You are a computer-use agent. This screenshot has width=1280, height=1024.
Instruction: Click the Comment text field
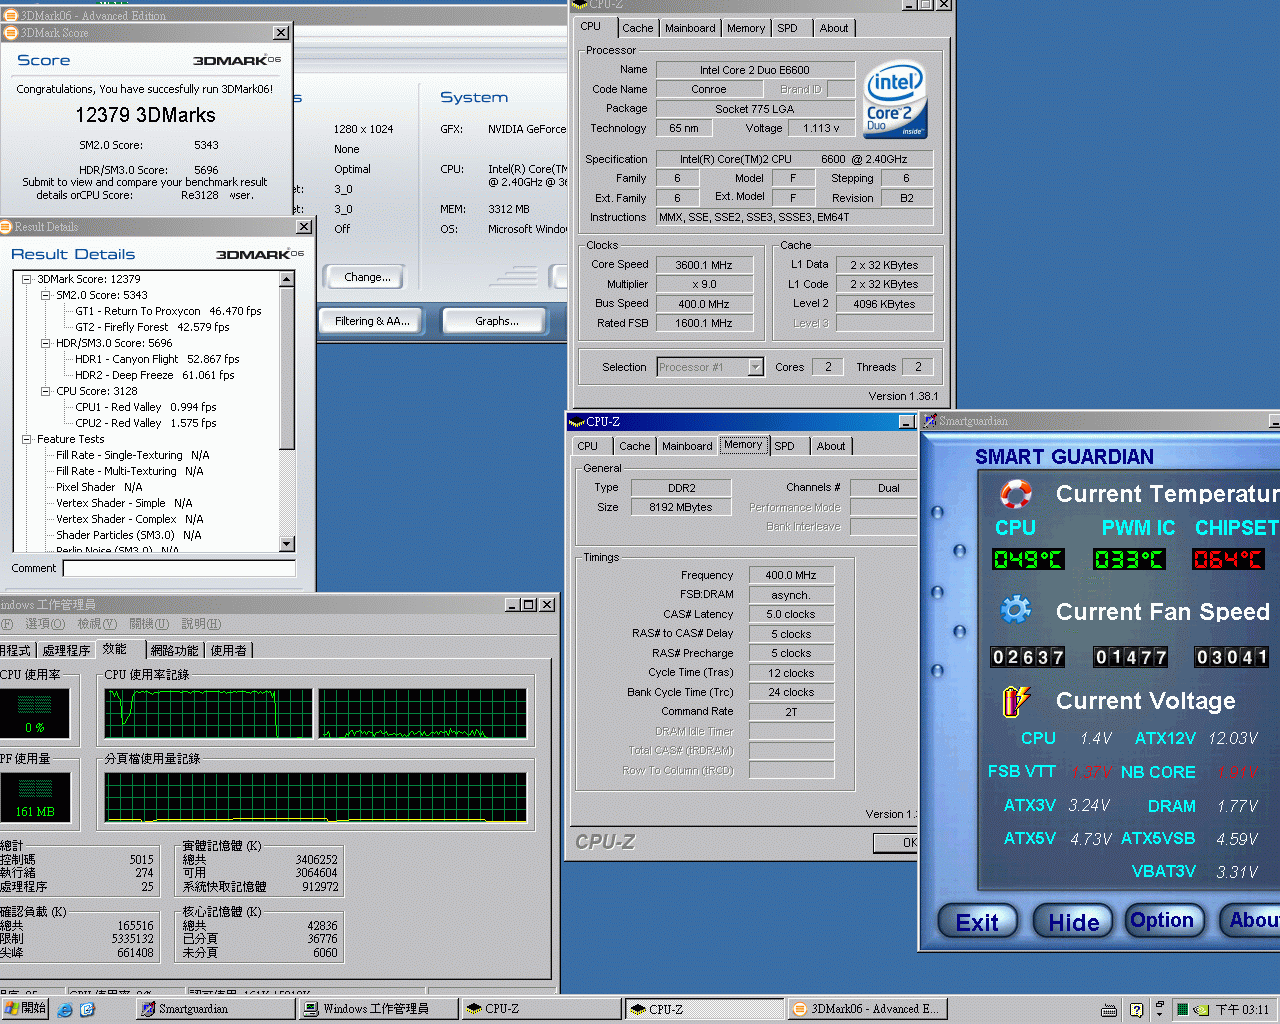point(179,568)
